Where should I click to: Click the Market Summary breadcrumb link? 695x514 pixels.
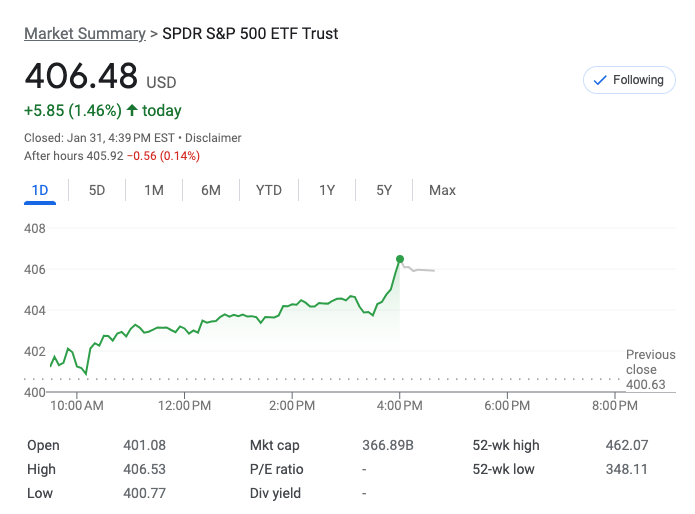[84, 34]
